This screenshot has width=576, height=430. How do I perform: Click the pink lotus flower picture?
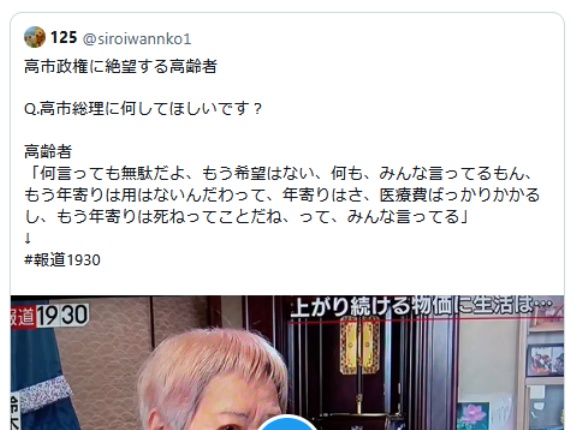pos(473,416)
